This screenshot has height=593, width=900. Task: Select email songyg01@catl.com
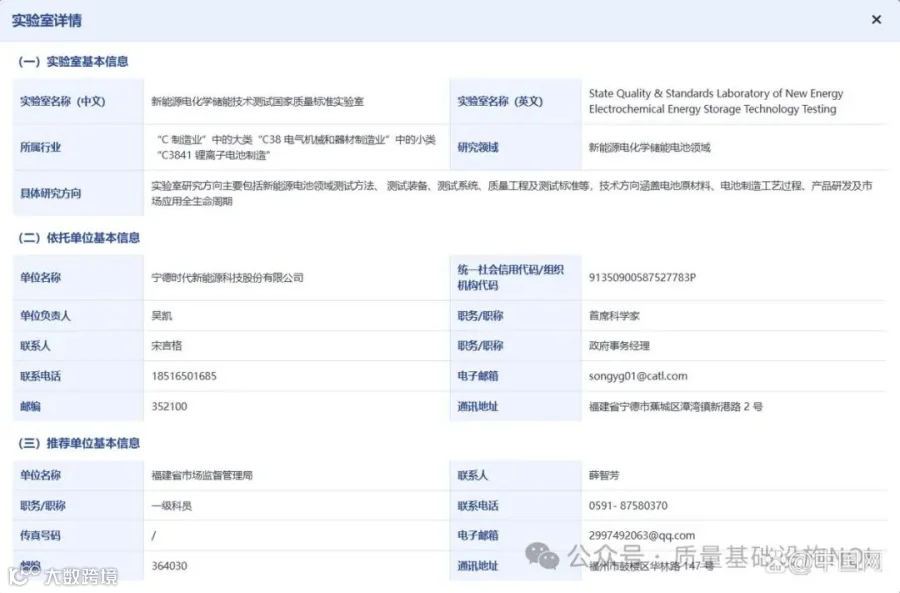(x=638, y=377)
